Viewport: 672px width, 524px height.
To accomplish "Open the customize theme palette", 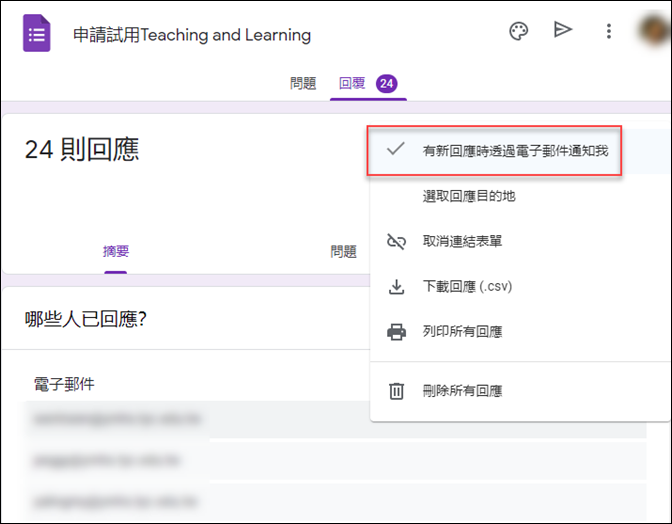I will click(518, 31).
